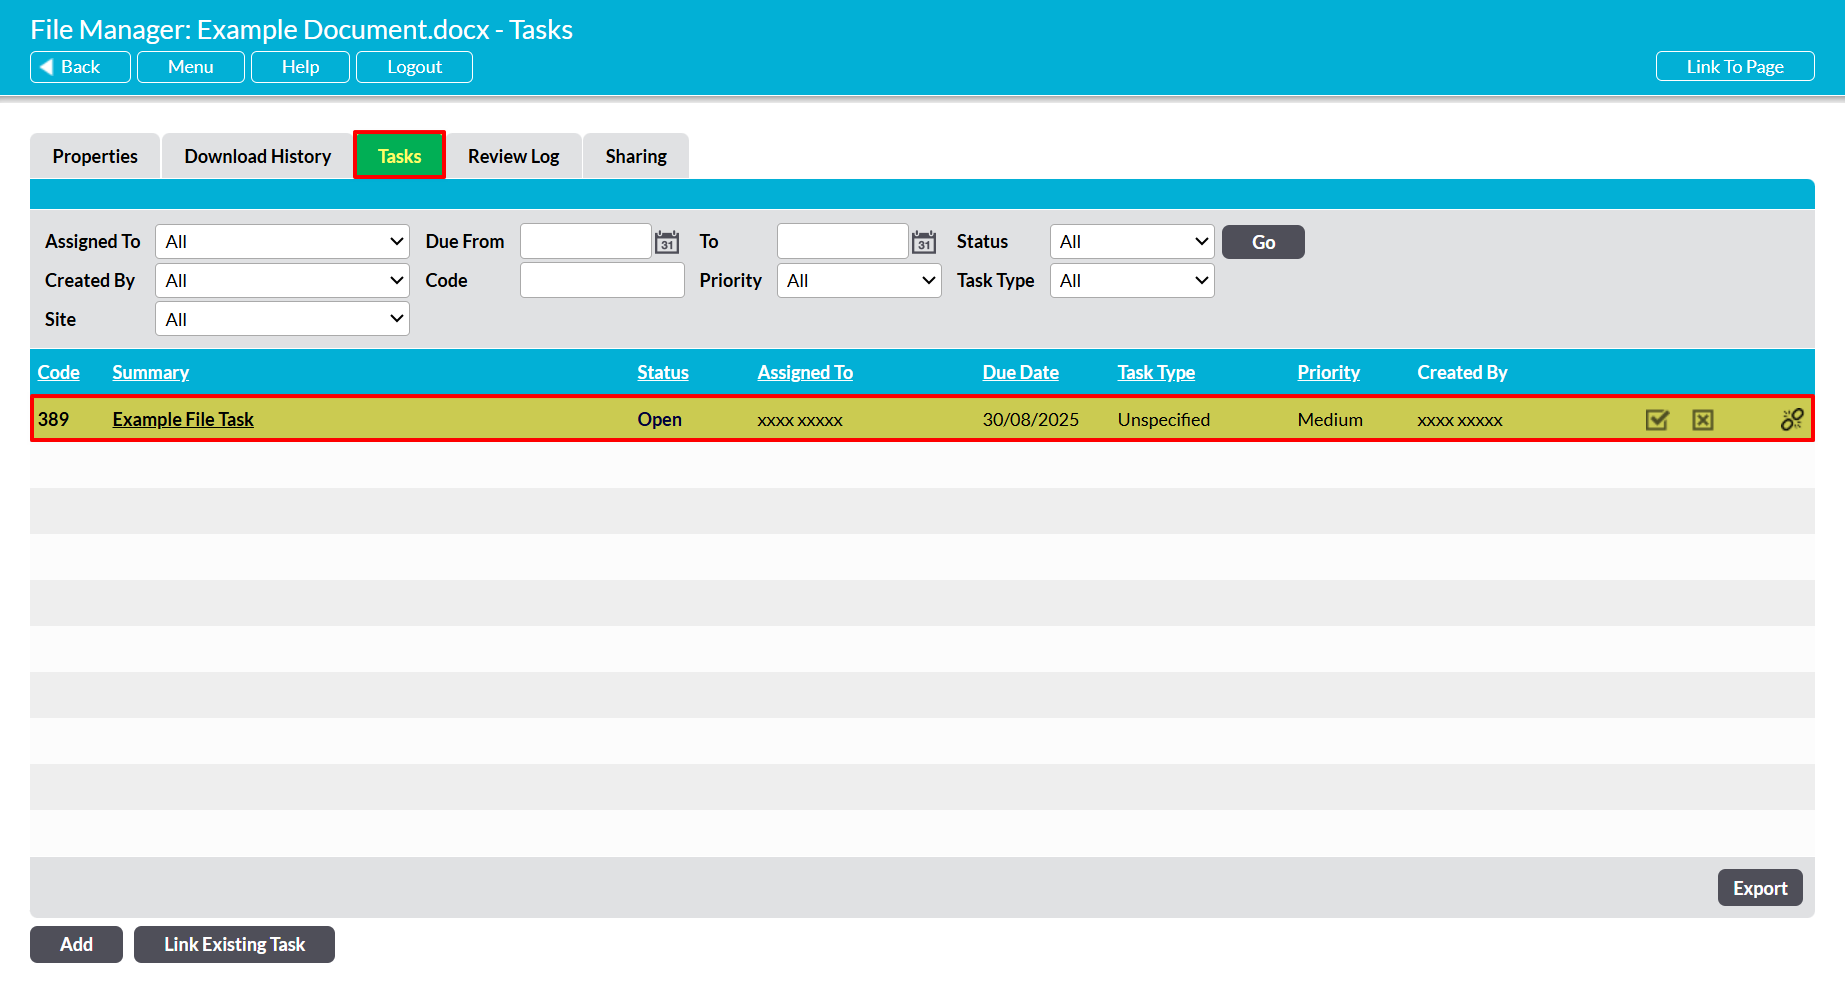
Task: Open the Example File Task link
Action: tap(183, 420)
